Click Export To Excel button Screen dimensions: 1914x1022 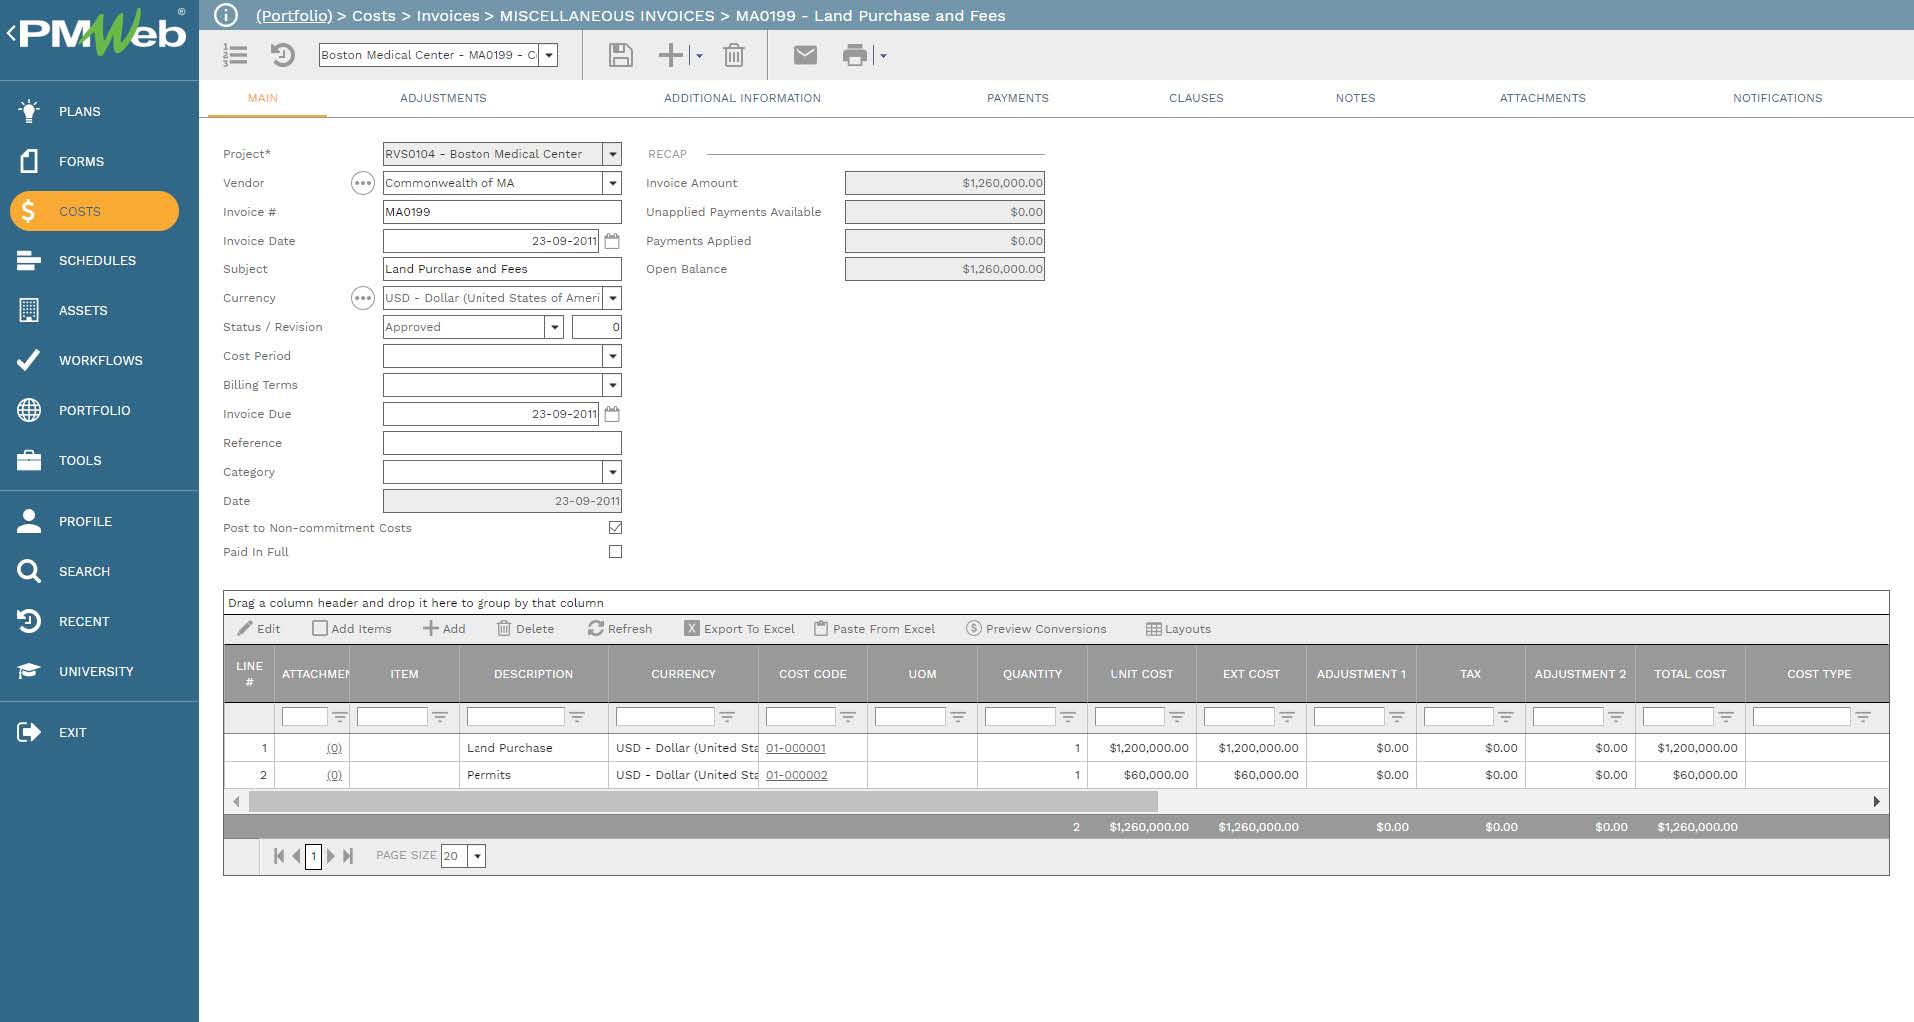(x=739, y=629)
